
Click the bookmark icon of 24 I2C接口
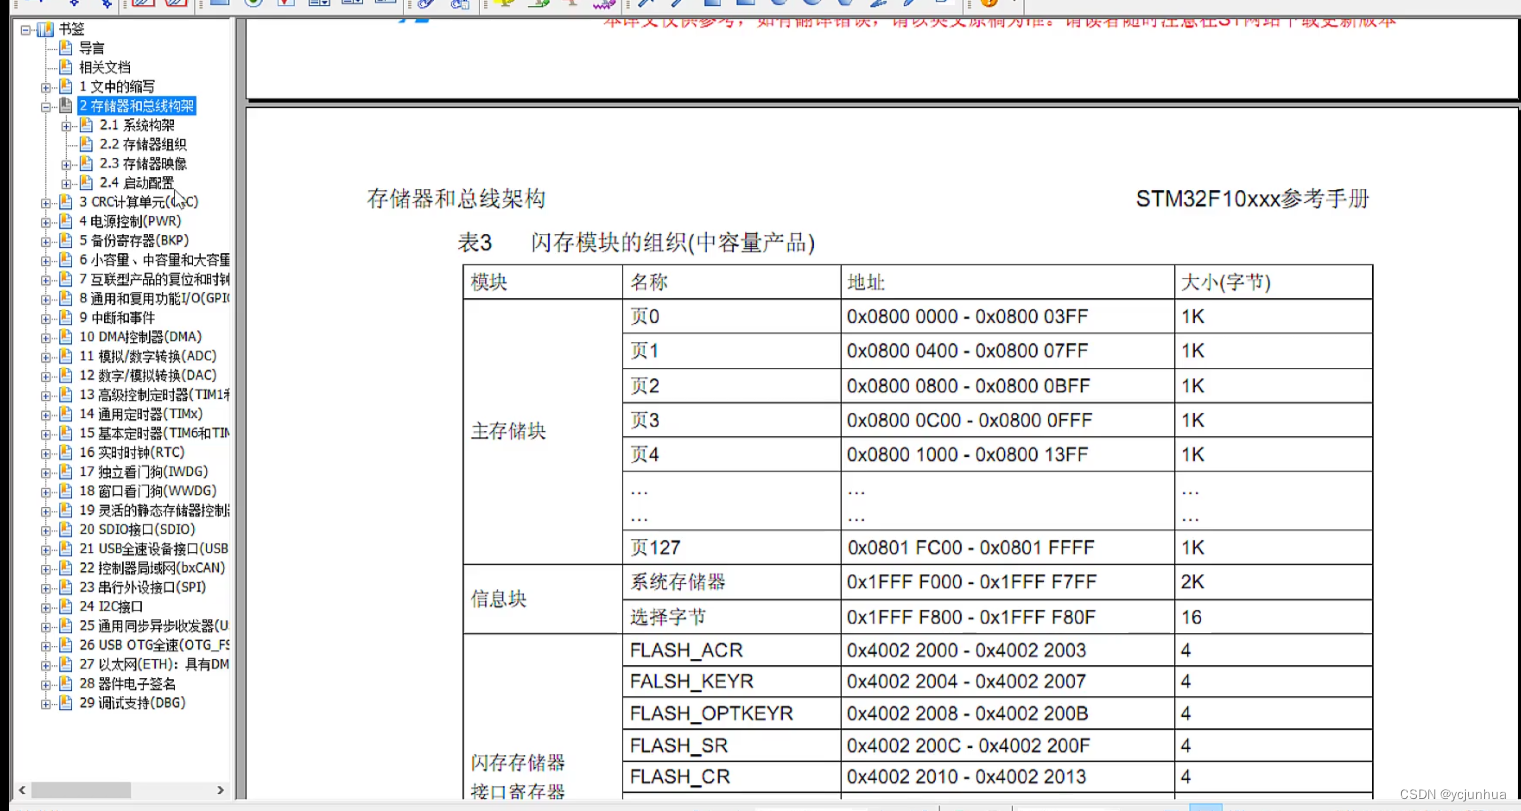coord(66,606)
